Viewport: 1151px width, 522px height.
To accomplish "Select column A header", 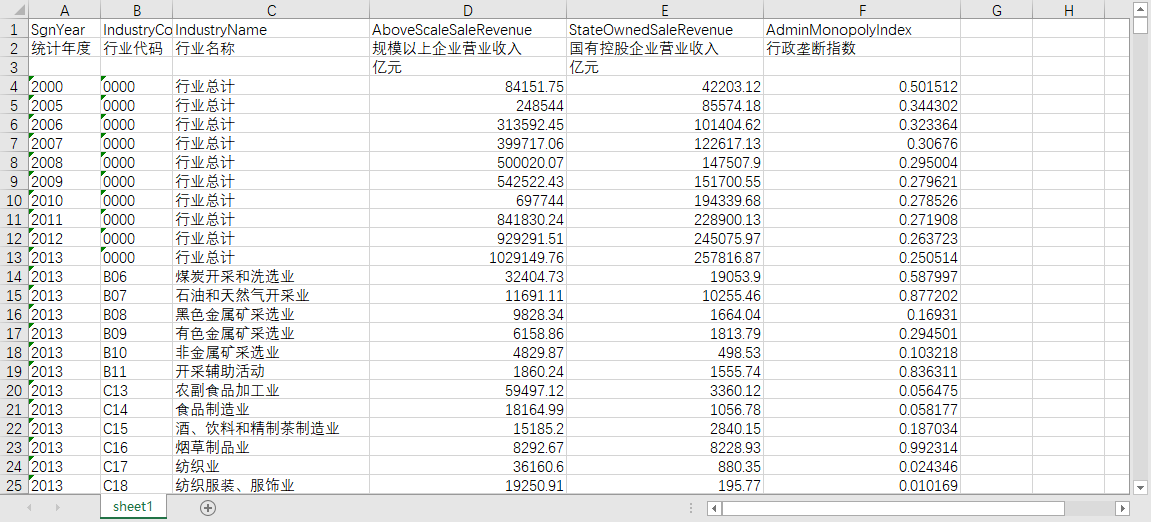I will pyautogui.click(x=65, y=10).
